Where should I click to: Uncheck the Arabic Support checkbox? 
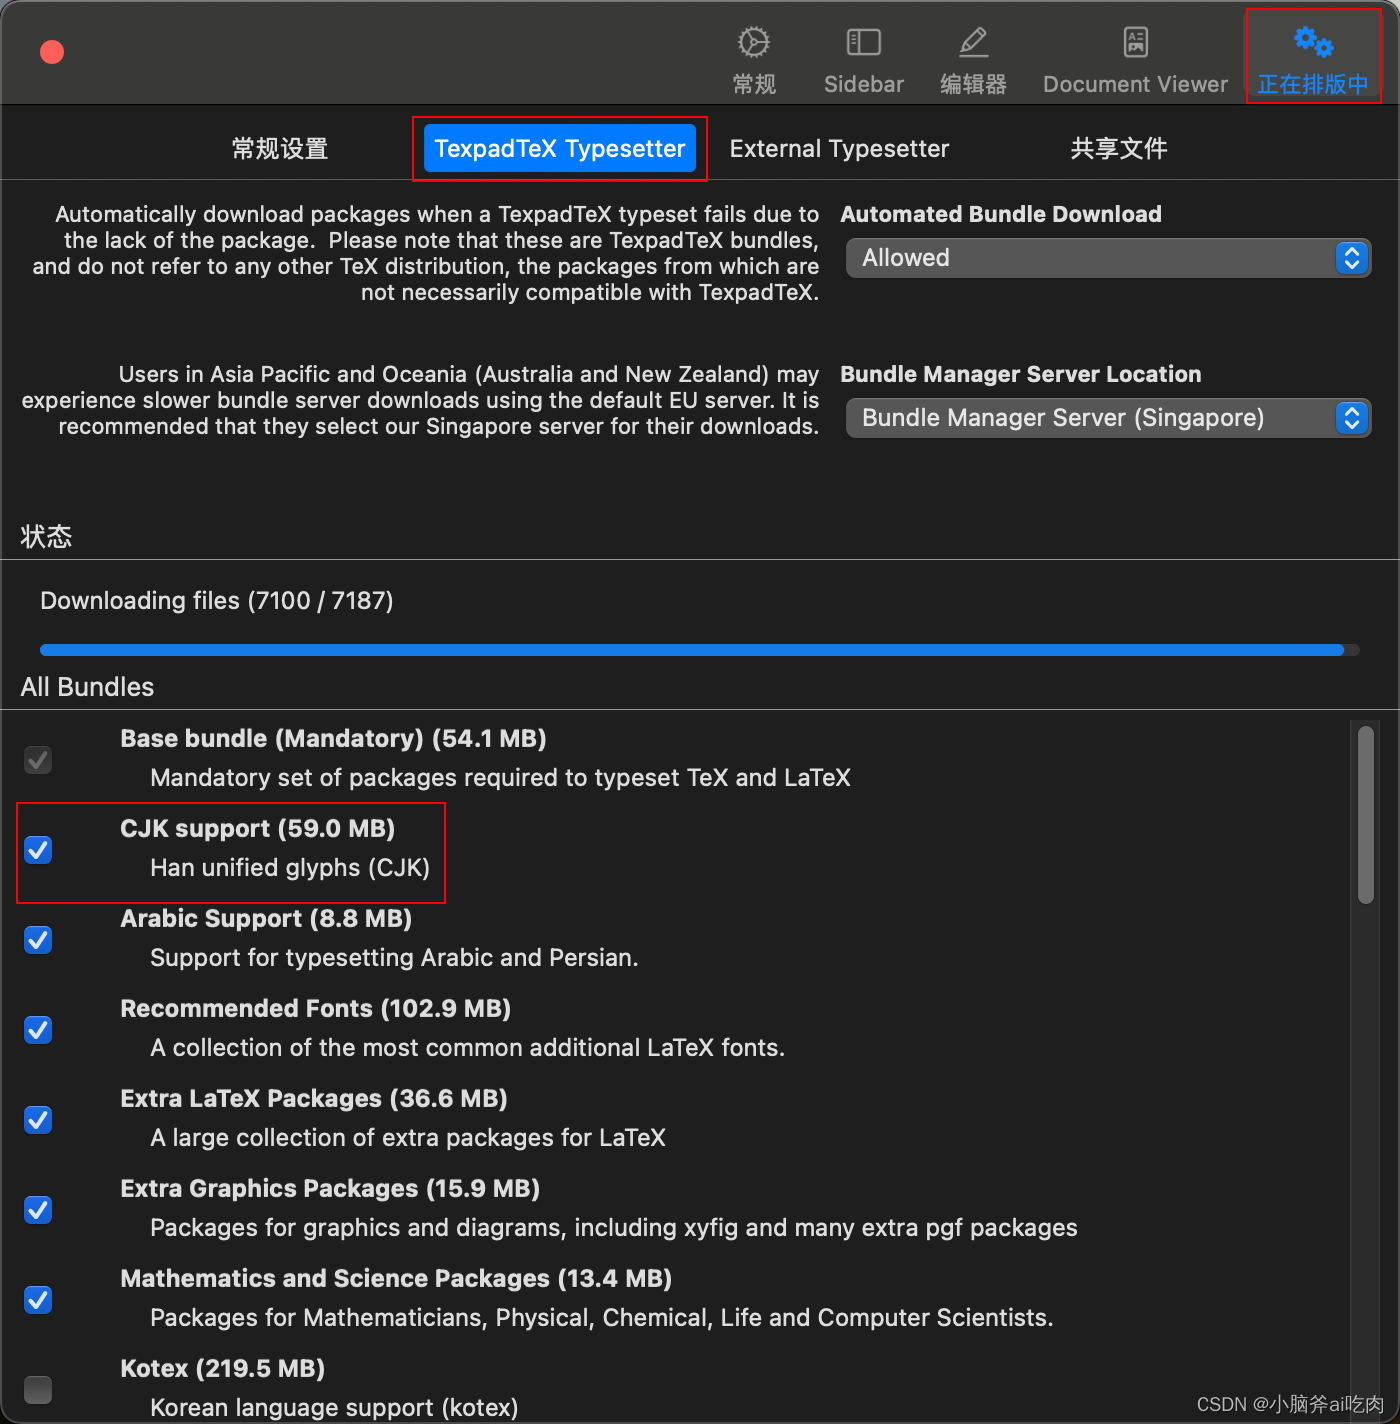point(38,940)
